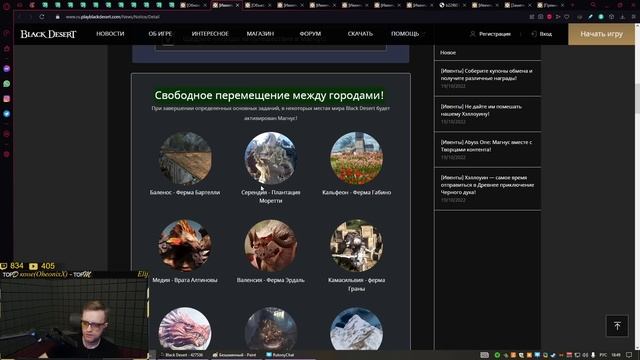640x360 pixels.
Task: Open Twitter from the browser sidebar
Action: point(7,114)
